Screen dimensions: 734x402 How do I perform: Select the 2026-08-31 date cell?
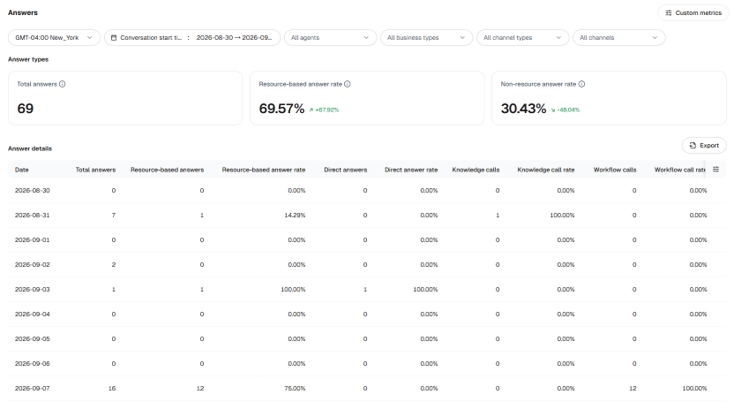coord(32,215)
